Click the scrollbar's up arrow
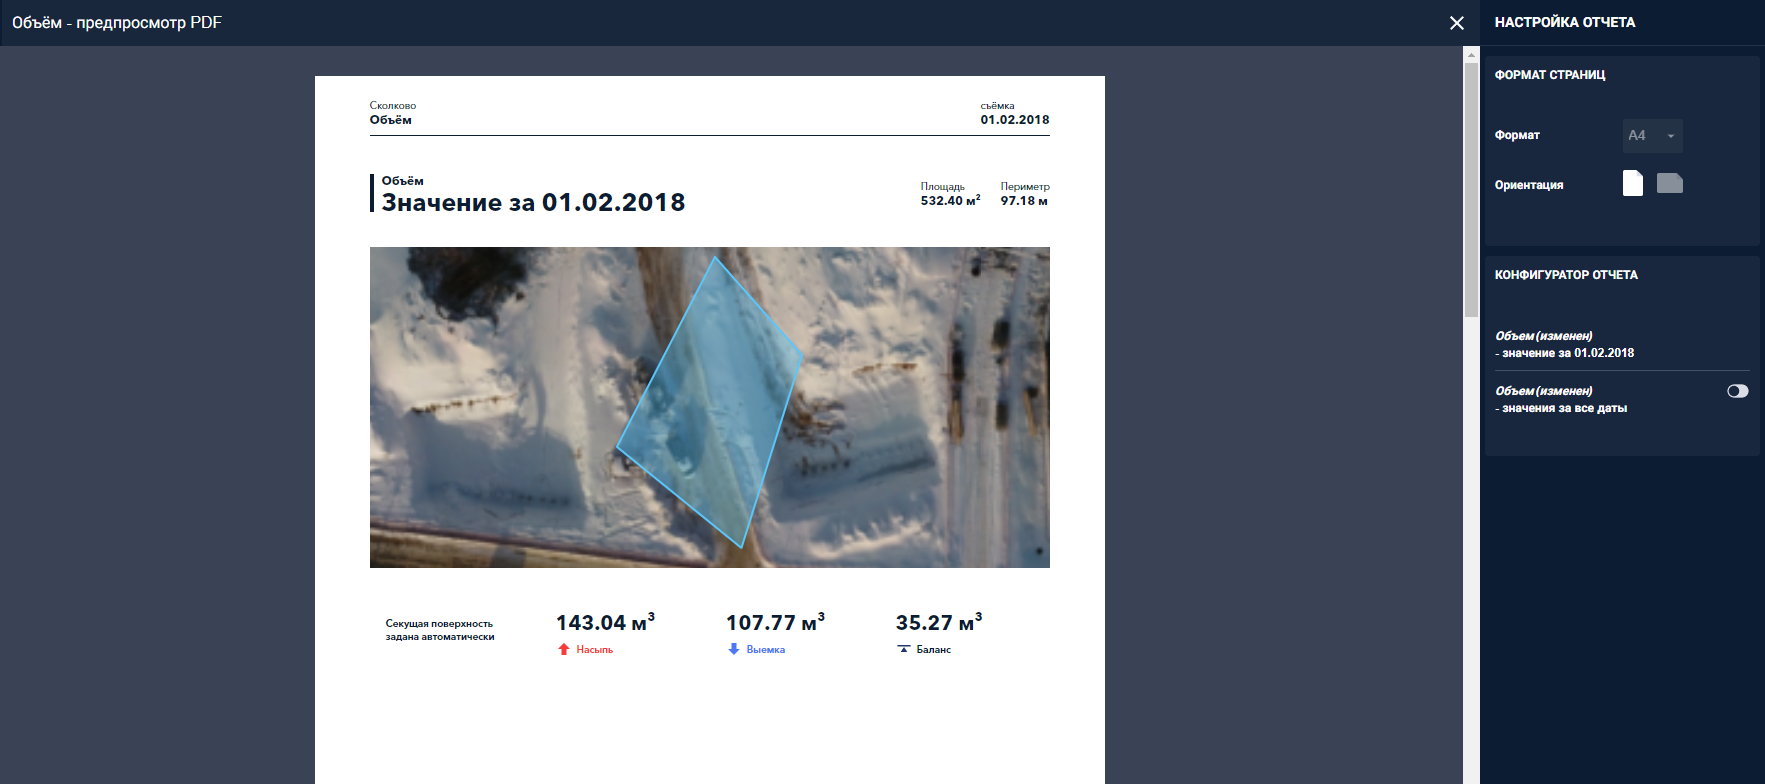The height and width of the screenshot is (784, 1765). 1471,53
